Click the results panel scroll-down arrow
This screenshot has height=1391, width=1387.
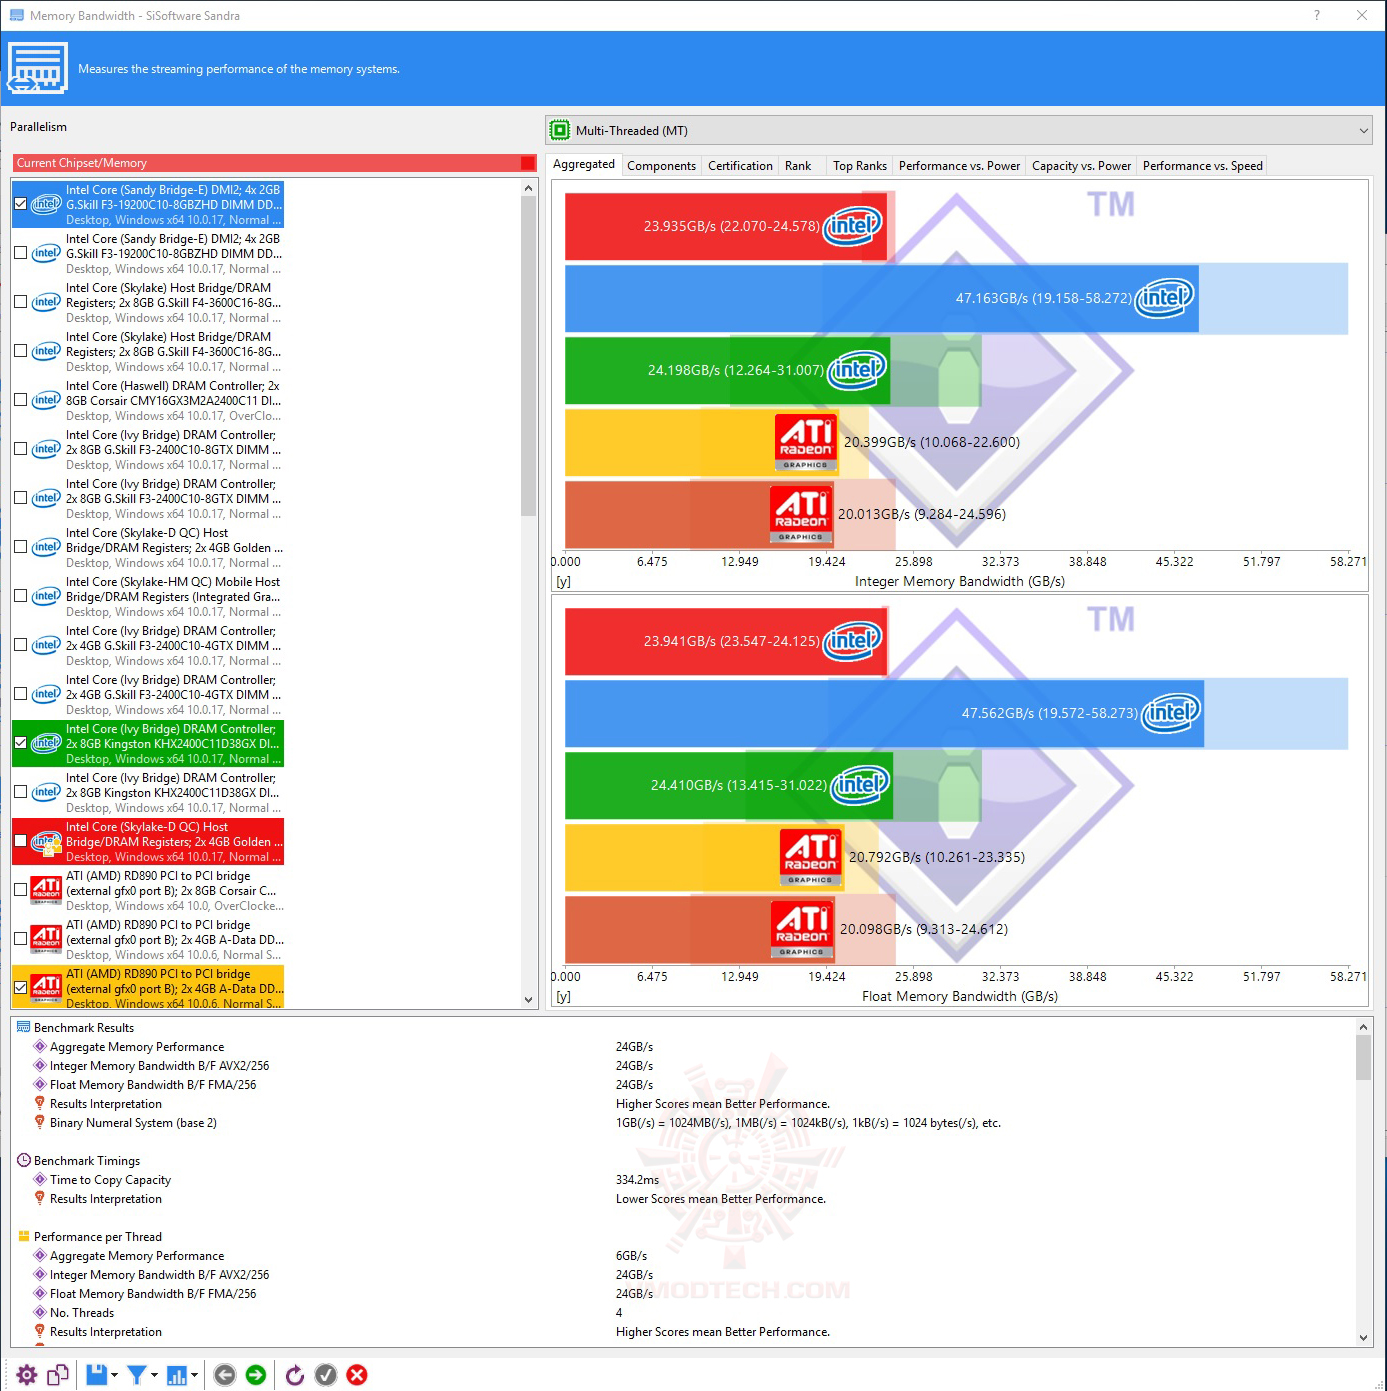pyautogui.click(x=1363, y=1338)
